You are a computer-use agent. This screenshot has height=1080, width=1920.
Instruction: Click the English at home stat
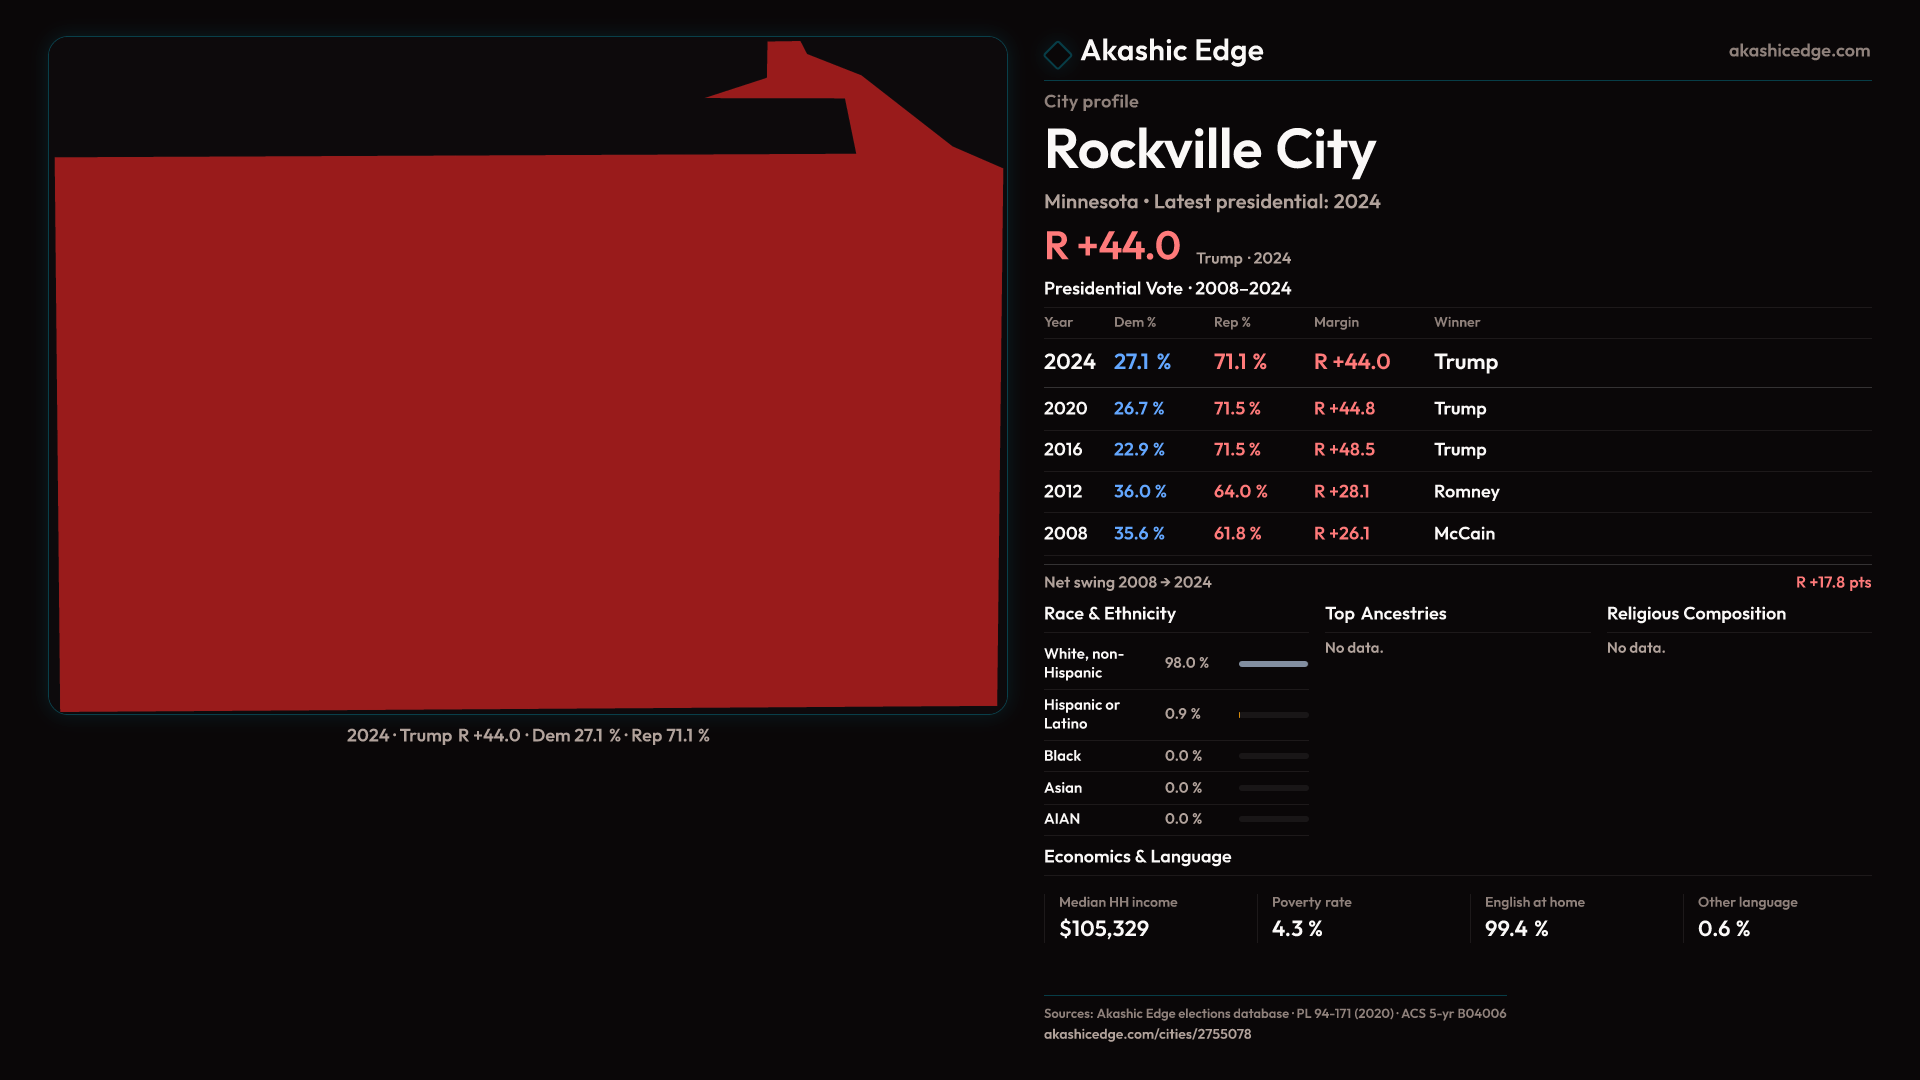coord(1533,917)
